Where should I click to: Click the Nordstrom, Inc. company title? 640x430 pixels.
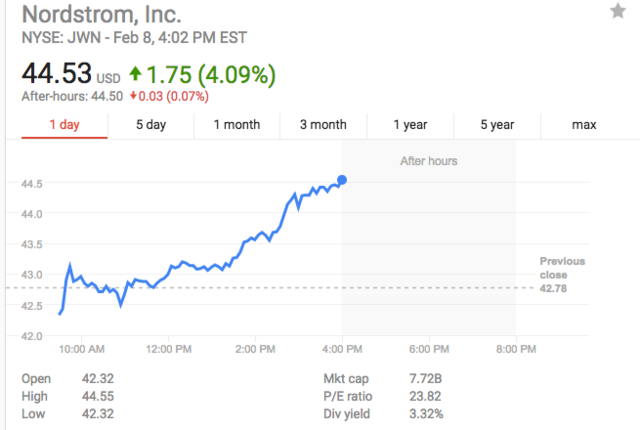click(x=102, y=14)
